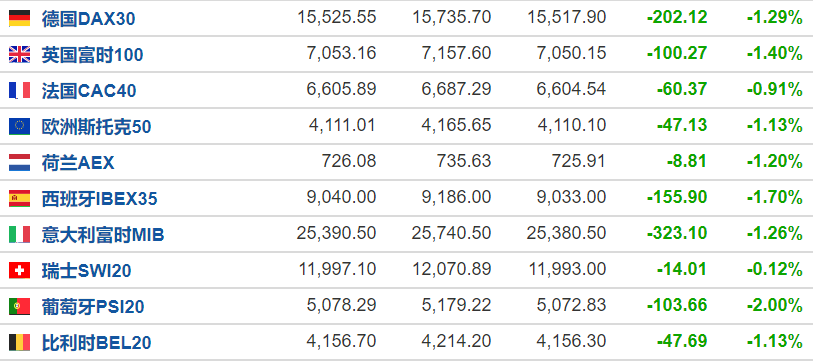This screenshot has width=813, height=361.
Task: Open the 欧洲斯托克50 index link
Action: (96, 127)
